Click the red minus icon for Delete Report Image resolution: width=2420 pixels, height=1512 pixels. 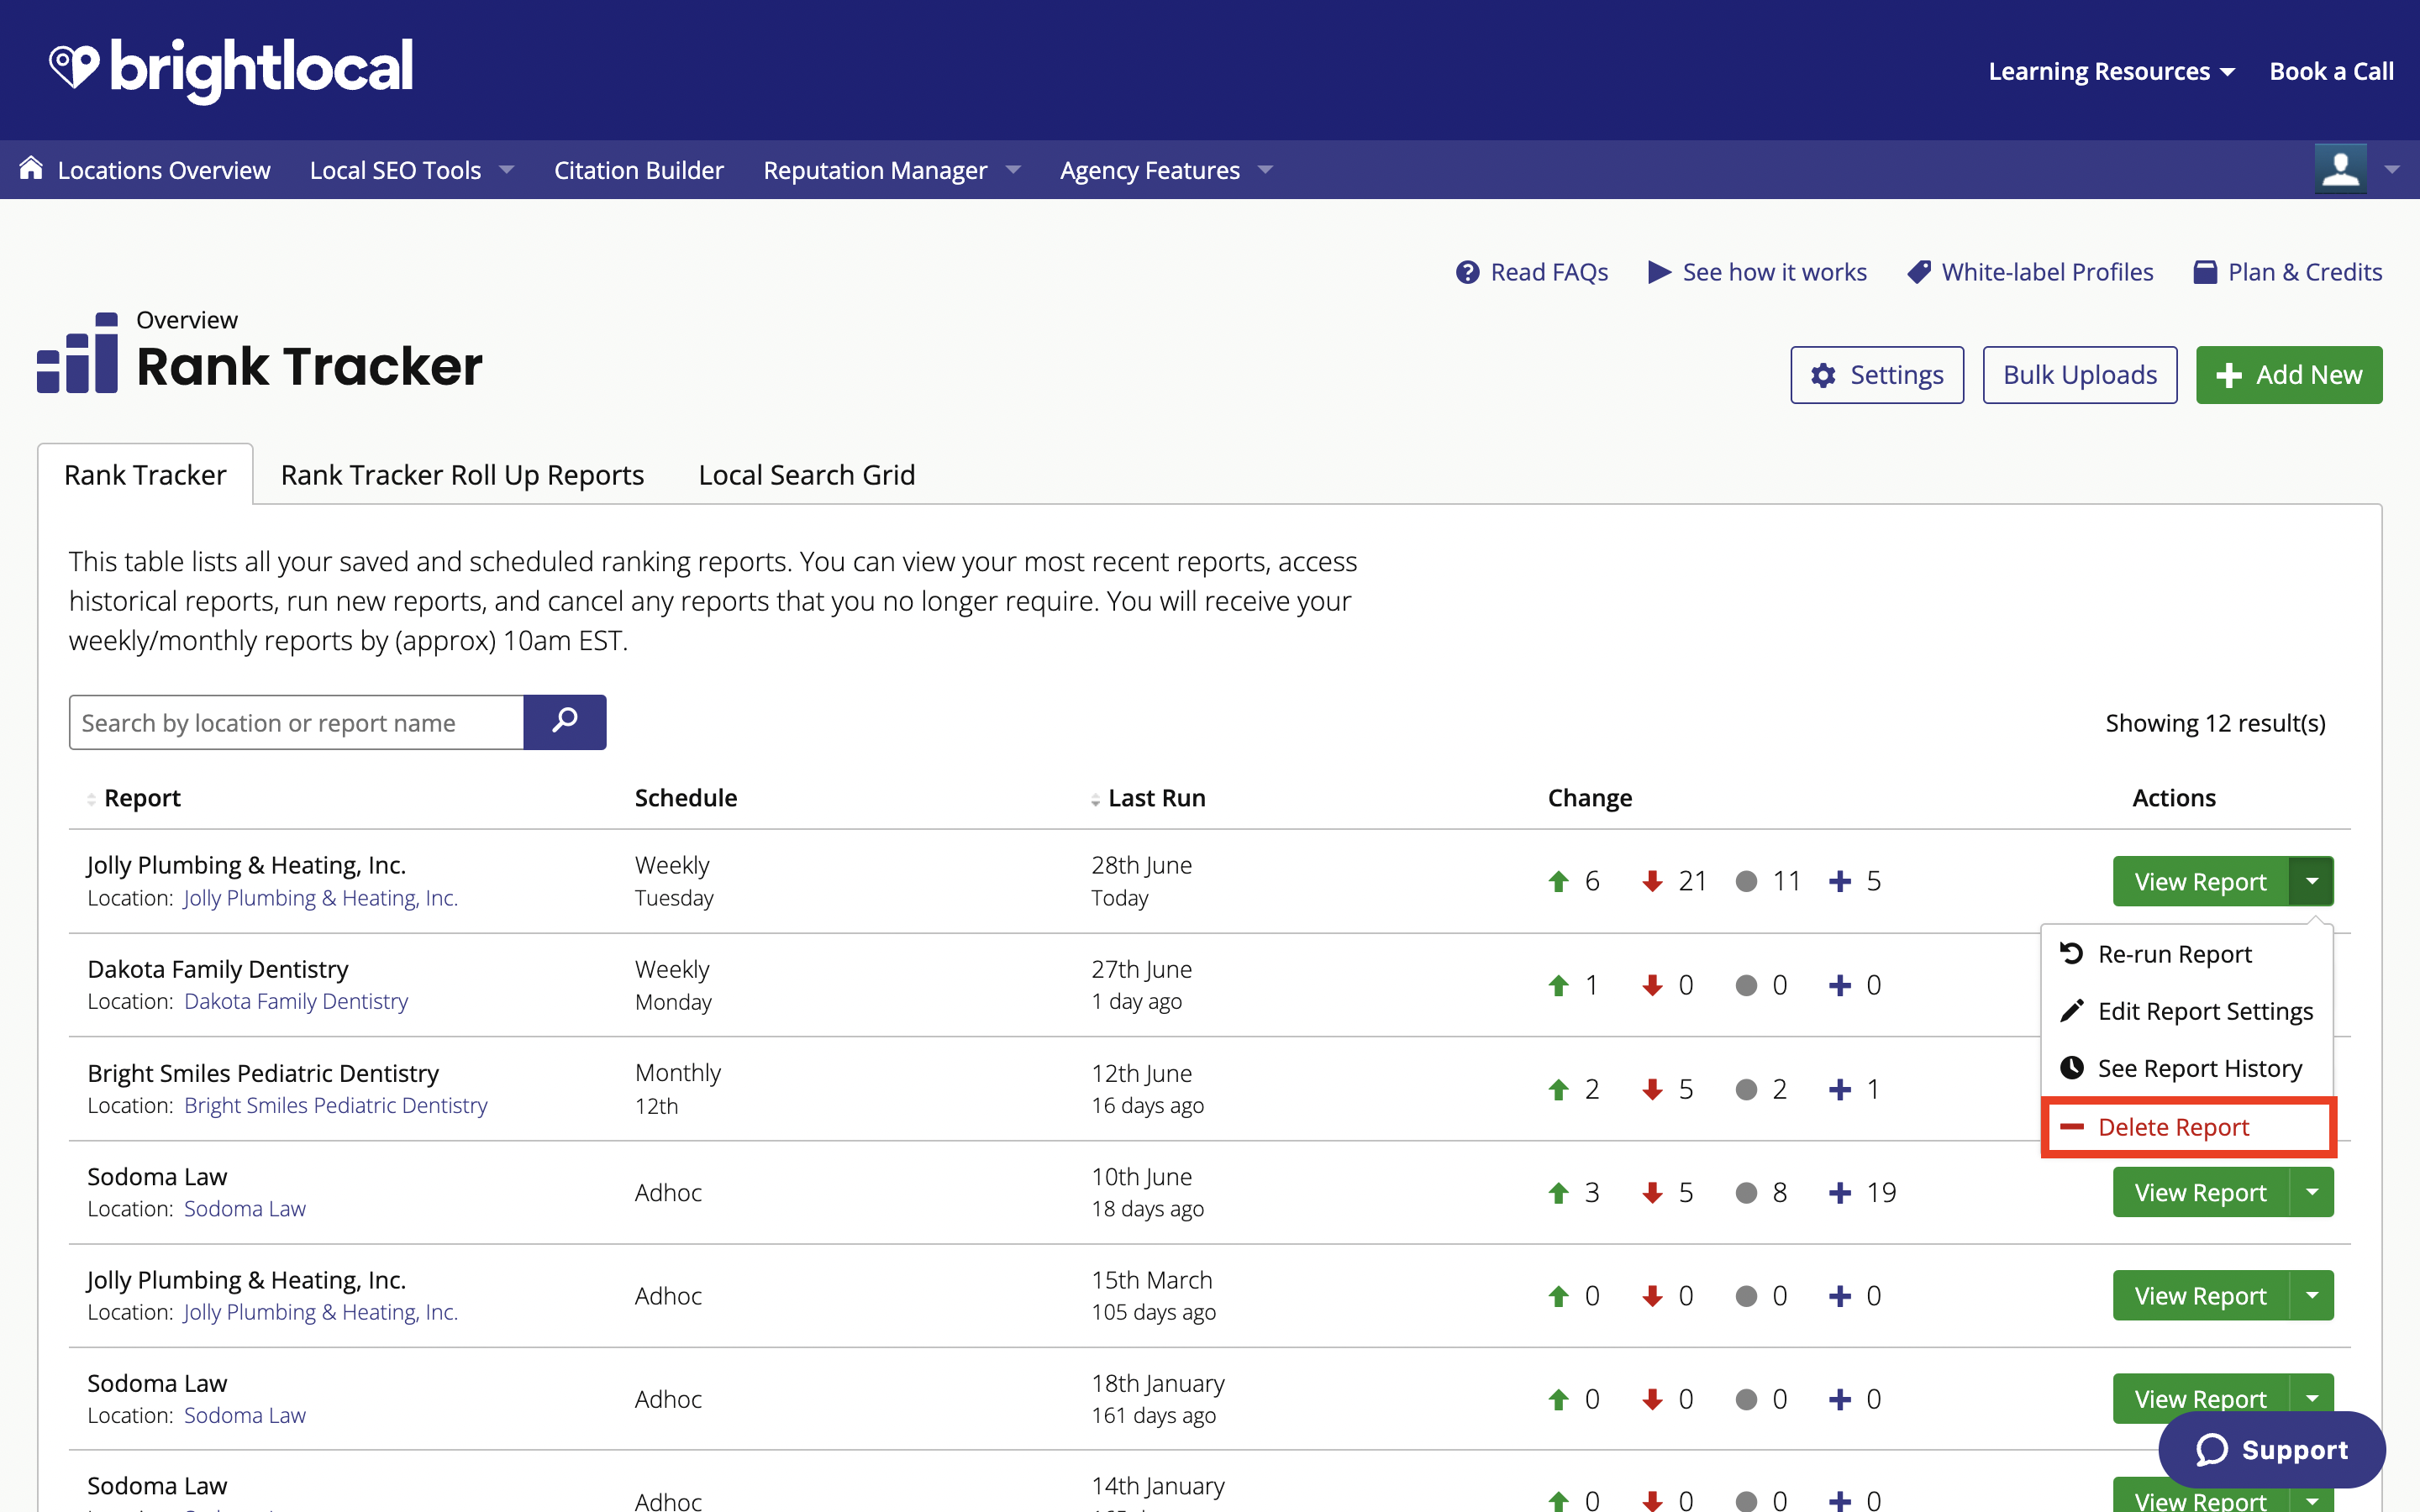click(x=2072, y=1127)
